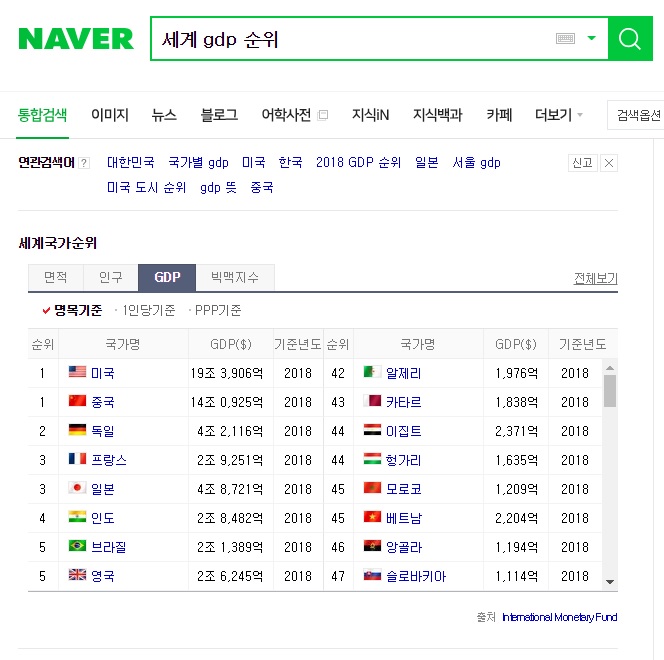Click the search input field
The width and height of the screenshot is (664, 660).
[x=350, y=39]
